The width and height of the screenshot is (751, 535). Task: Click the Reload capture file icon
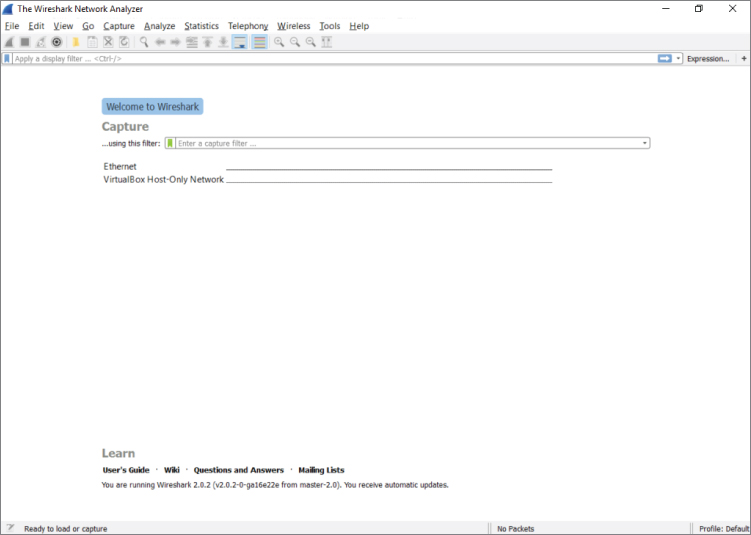124,42
